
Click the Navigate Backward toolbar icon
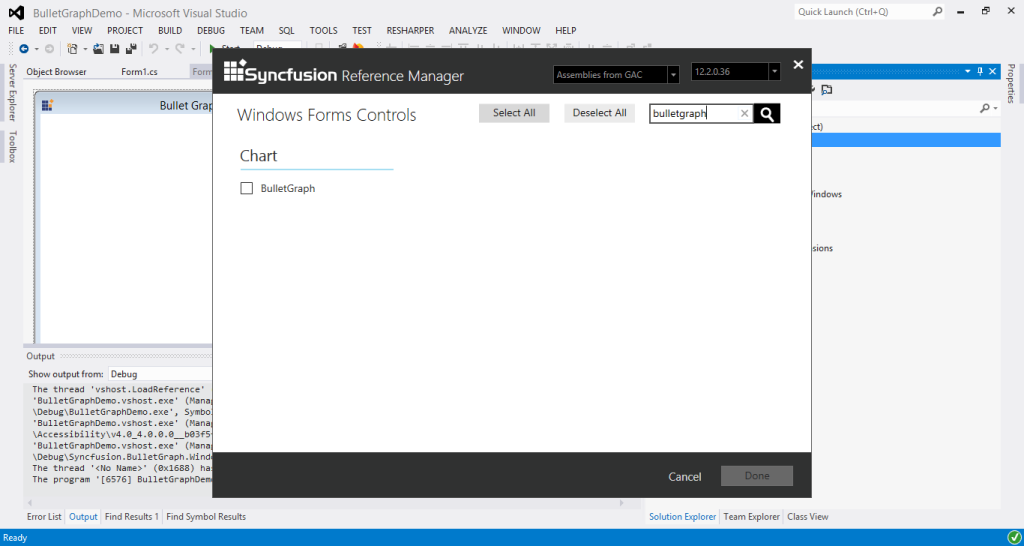pos(24,48)
